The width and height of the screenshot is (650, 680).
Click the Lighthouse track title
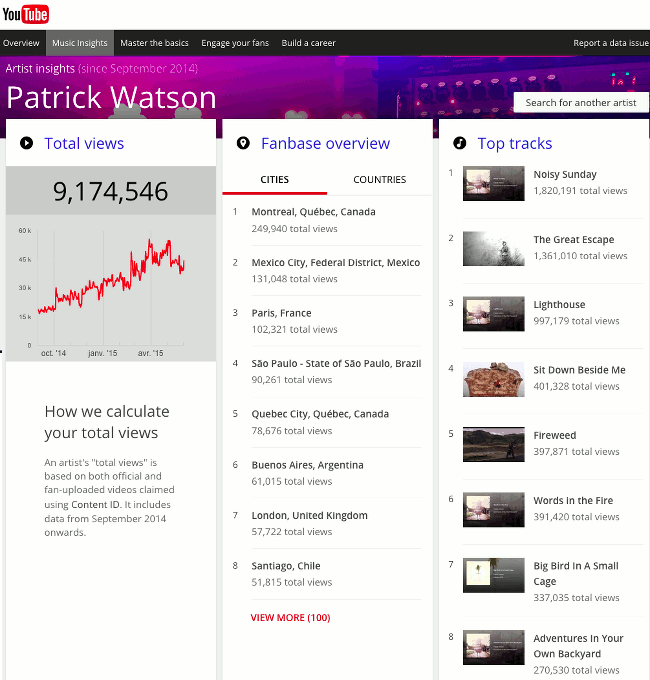coord(559,304)
